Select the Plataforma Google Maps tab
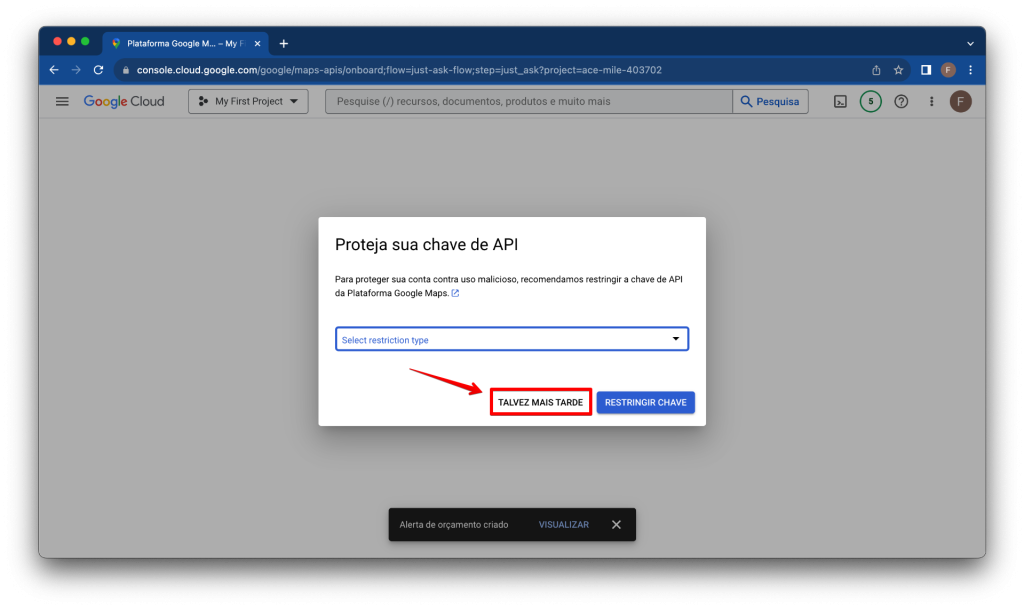 point(185,44)
